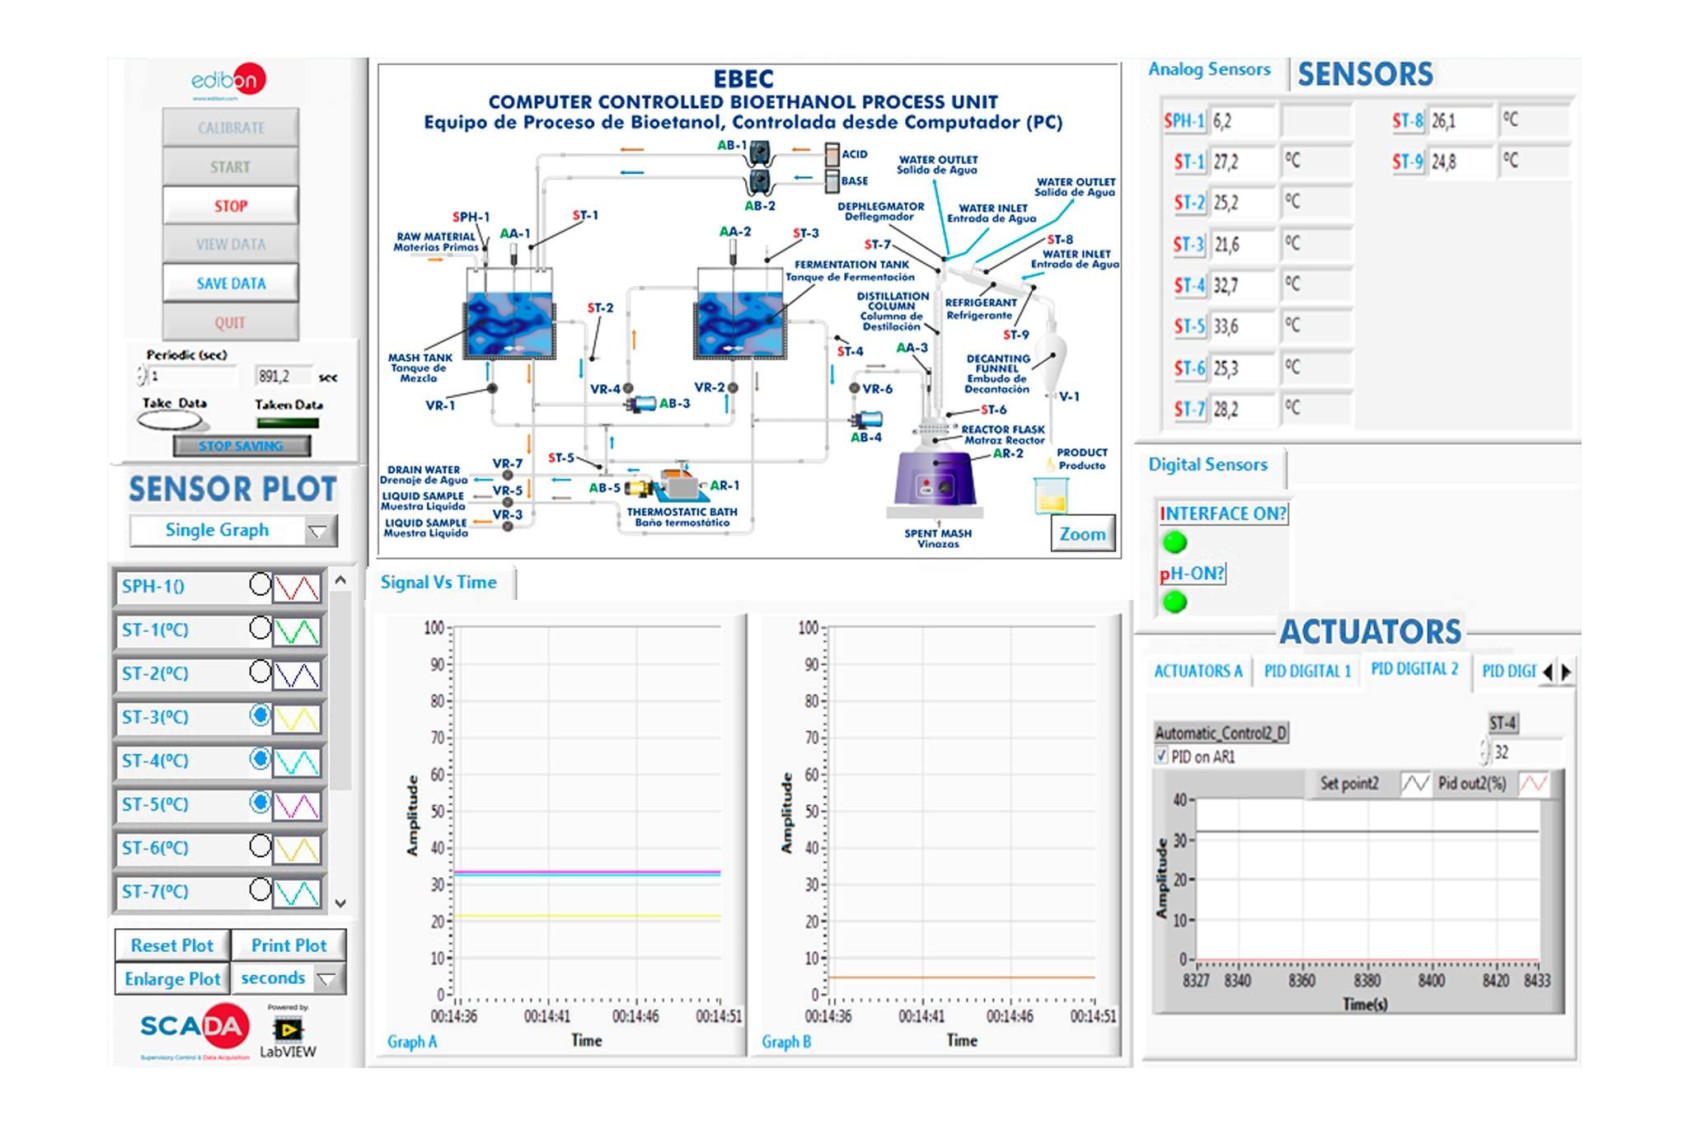Image resolution: width=1688 pixels, height=1125 pixels.
Task: Adjust the Periodic seconds stepper
Action: point(141,376)
